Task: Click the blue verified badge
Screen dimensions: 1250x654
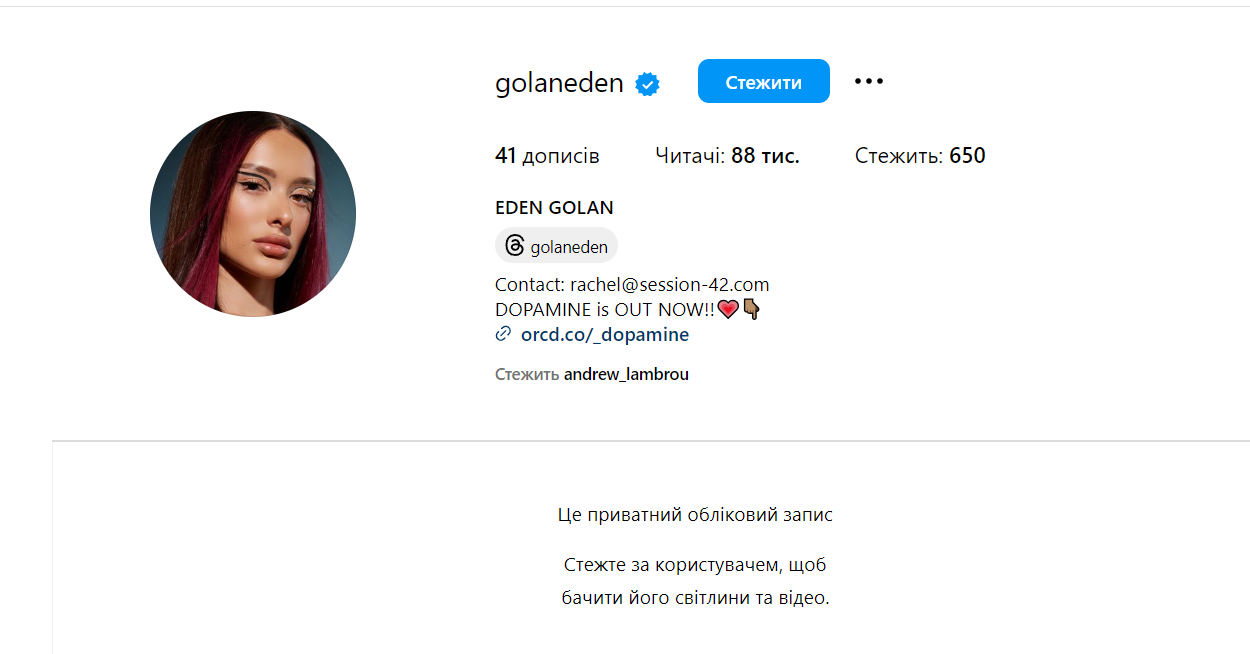Action: (x=648, y=84)
